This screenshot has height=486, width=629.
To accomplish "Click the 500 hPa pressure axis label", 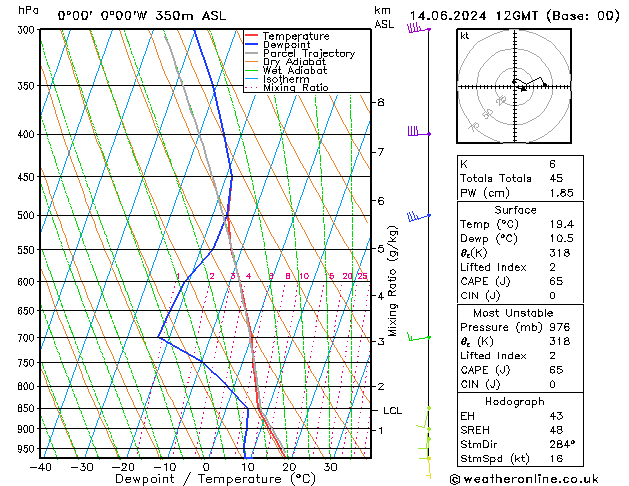I will click(28, 215).
